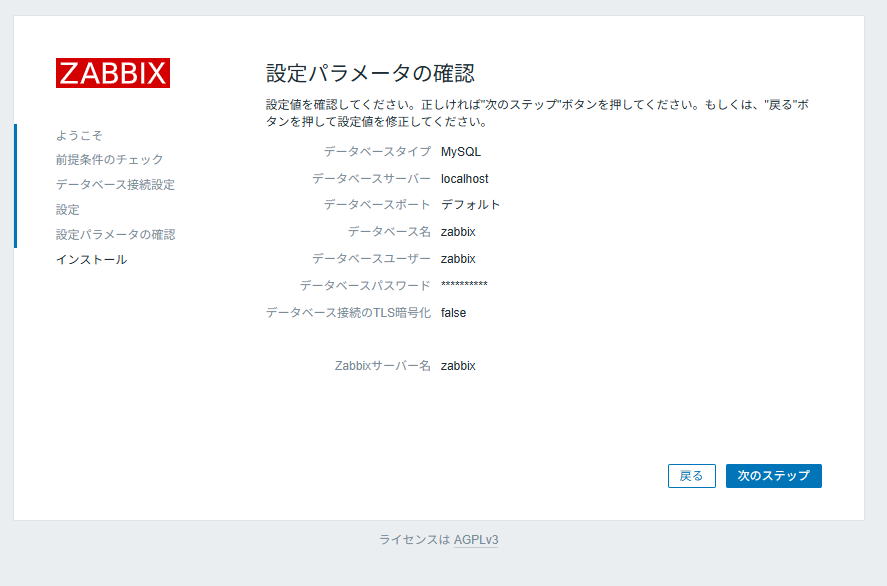The image size is (887, 586).
Task: Select the 設定パラメータの確認 sidebar step
Action: [115, 234]
